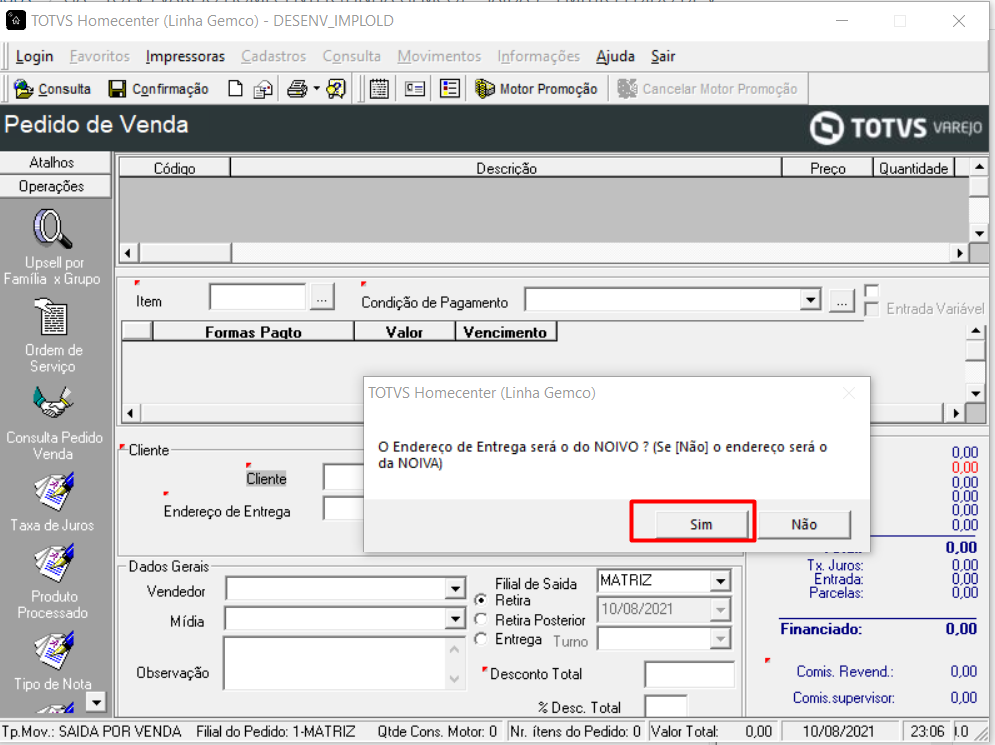The width and height of the screenshot is (995, 745).
Task: Click into the % Desc. Total field
Action: tap(666, 706)
